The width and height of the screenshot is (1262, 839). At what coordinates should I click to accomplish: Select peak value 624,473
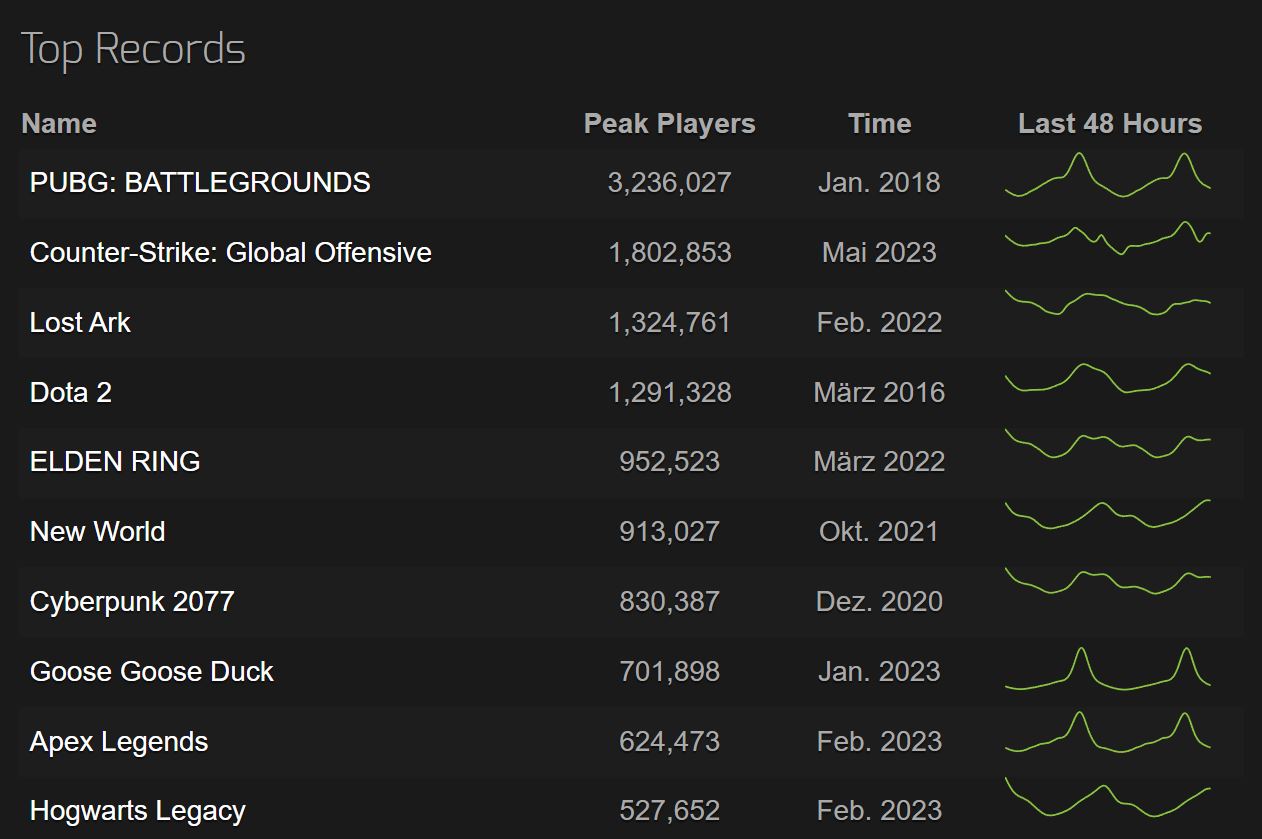pyautogui.click(x=670, y=741)
